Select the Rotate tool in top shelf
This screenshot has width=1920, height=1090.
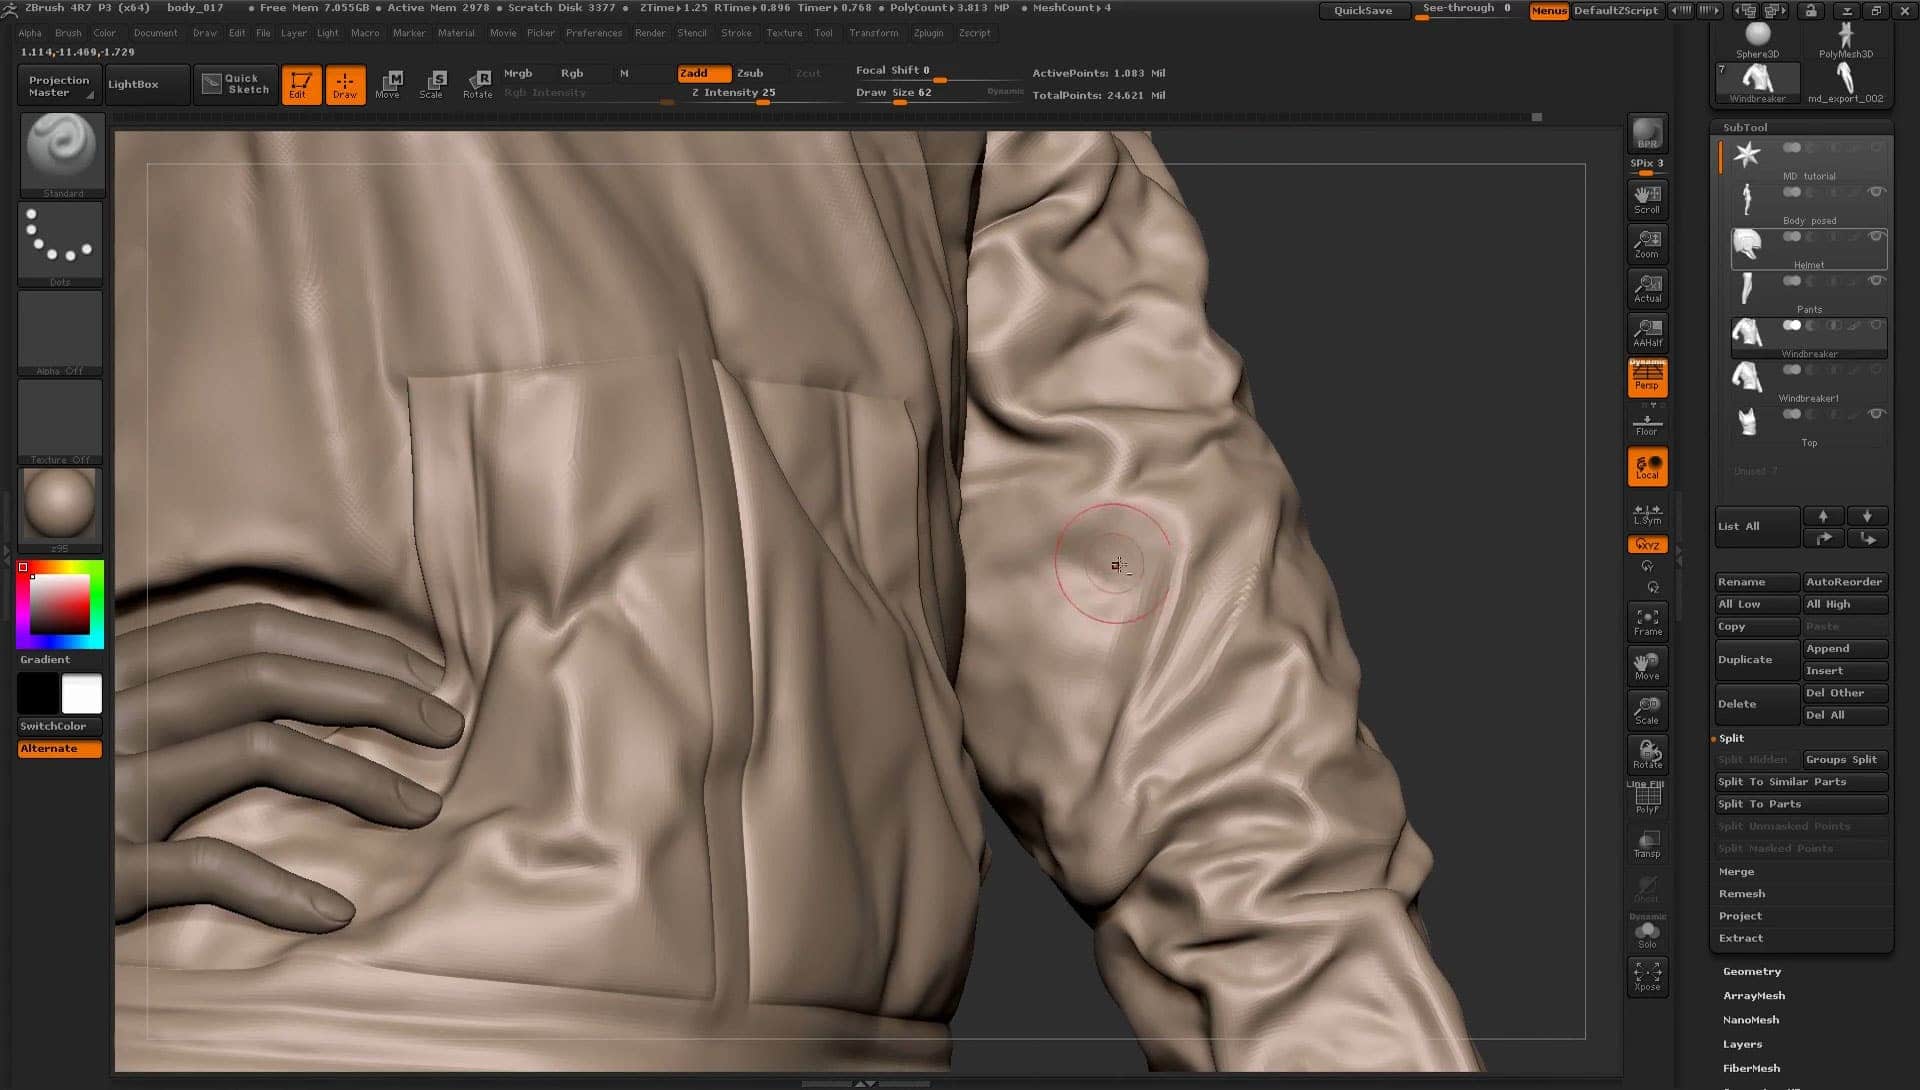(478, 85)
